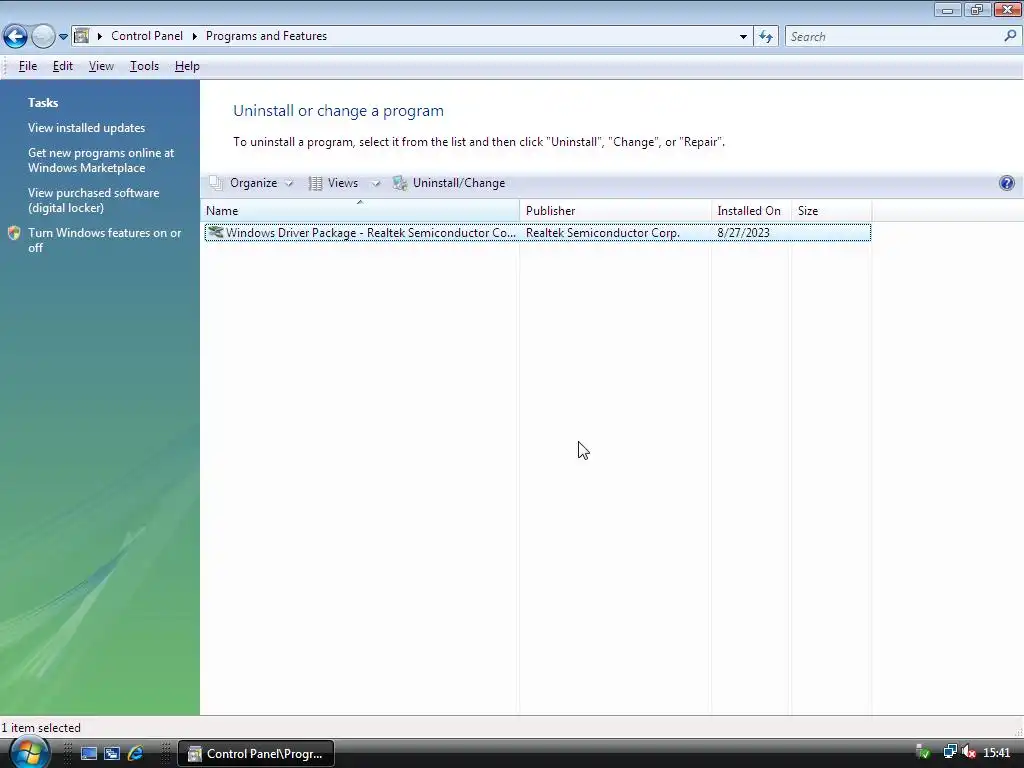Refresh the Programs and Features view
This screenshot has height=768, width=1024.
[765, 37]
